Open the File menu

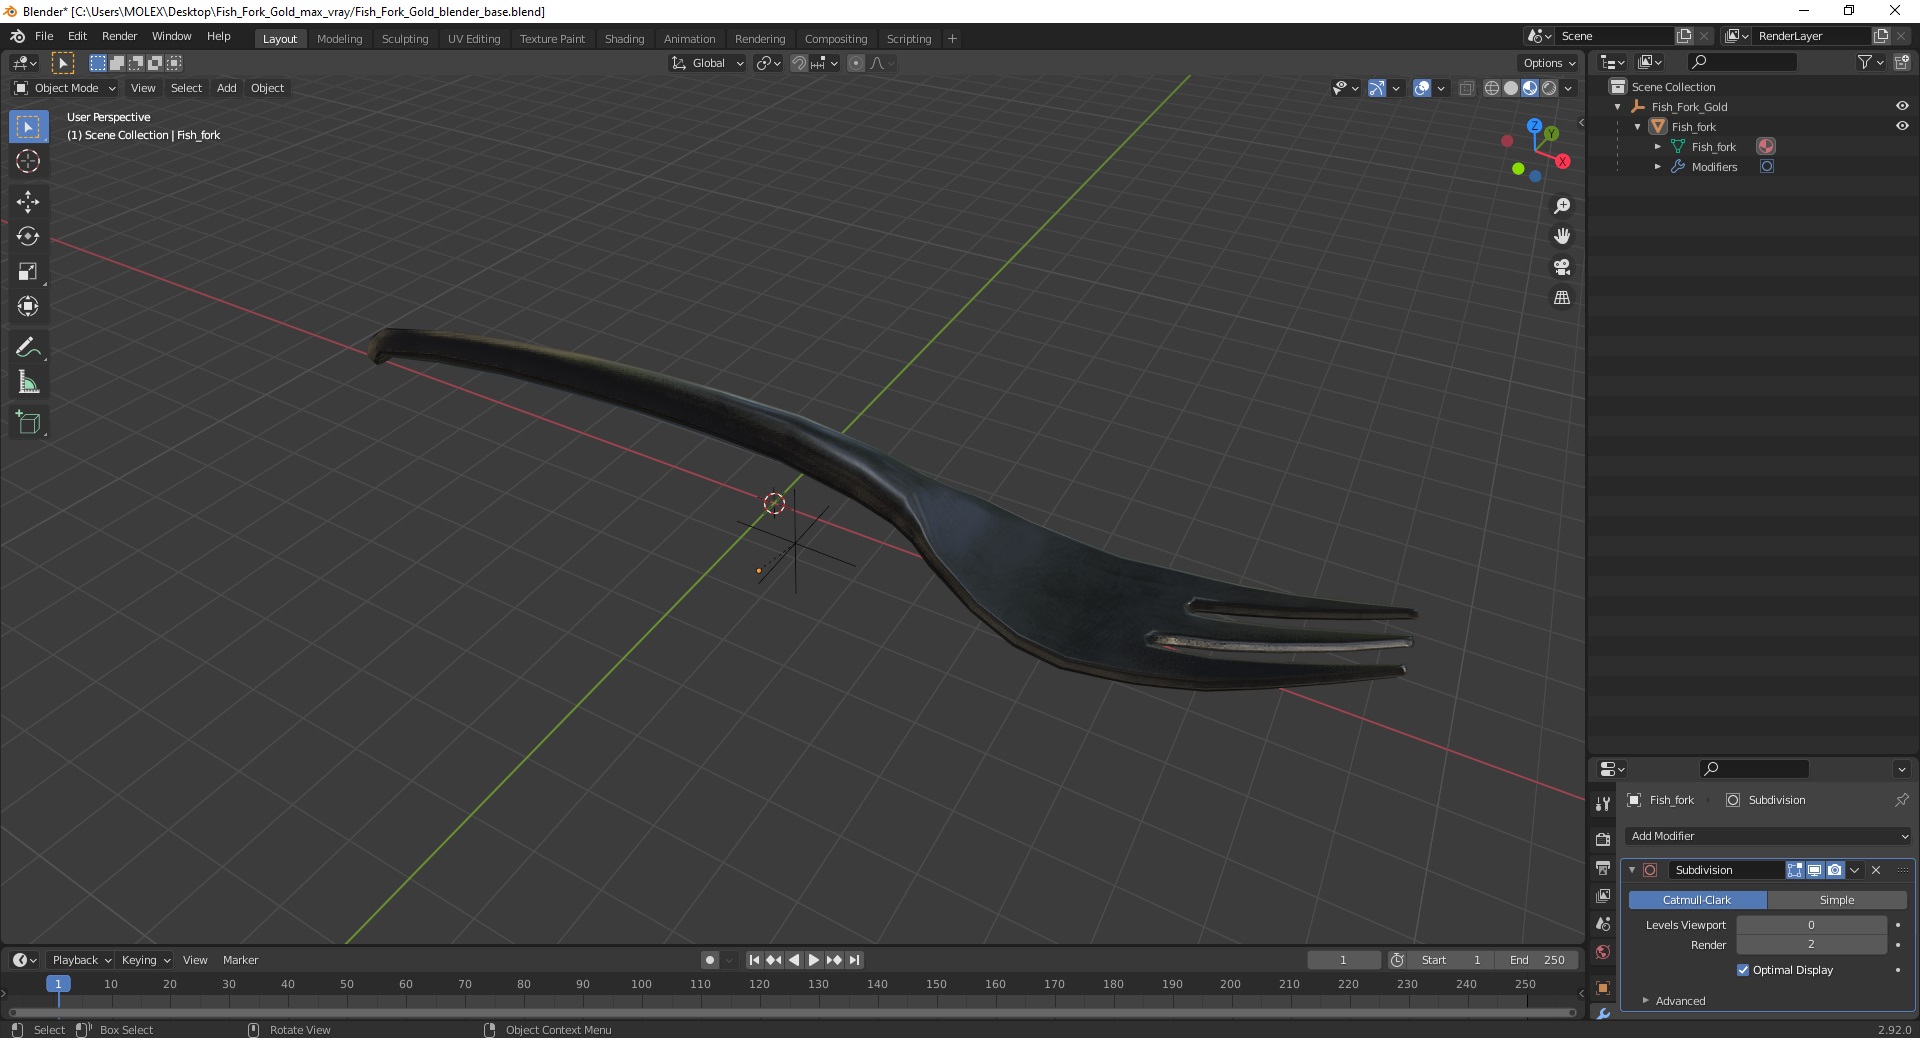pos(44,36)
